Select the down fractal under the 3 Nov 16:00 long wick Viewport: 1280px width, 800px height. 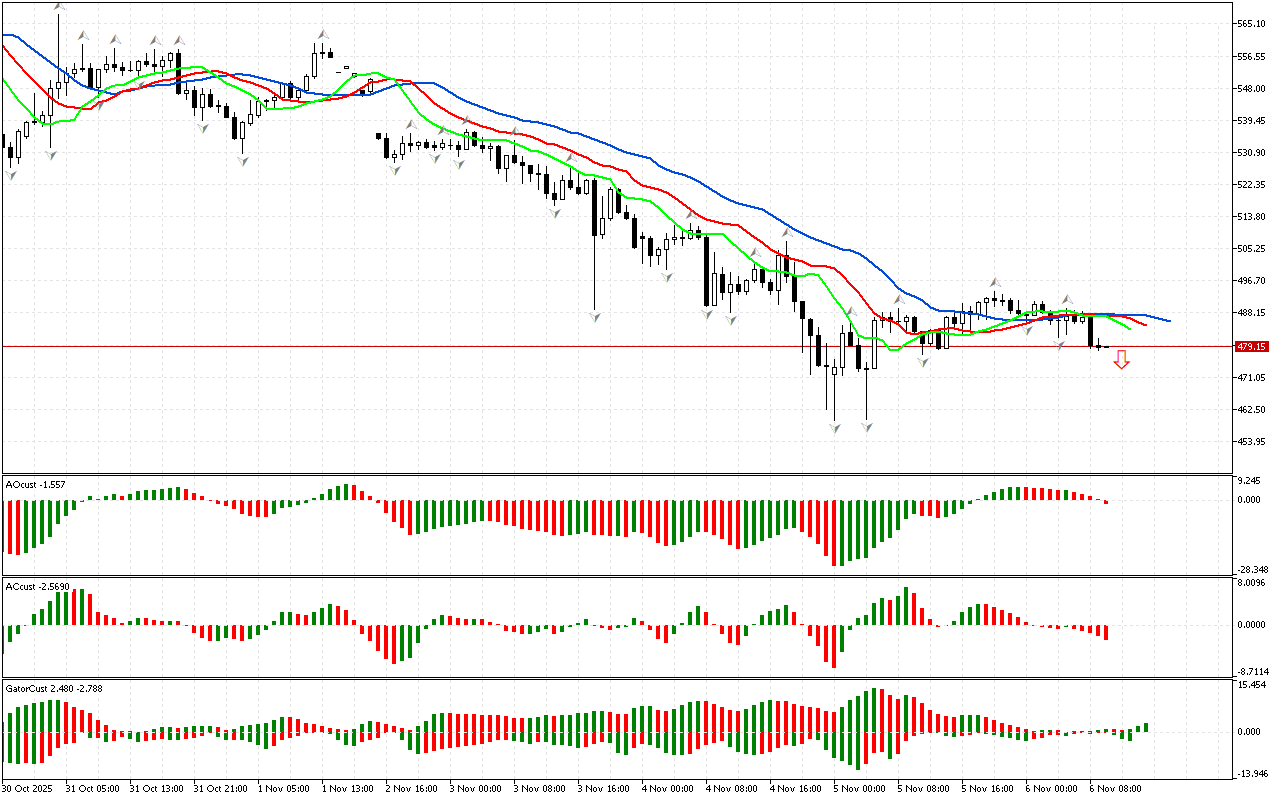(x=595, y=316)
